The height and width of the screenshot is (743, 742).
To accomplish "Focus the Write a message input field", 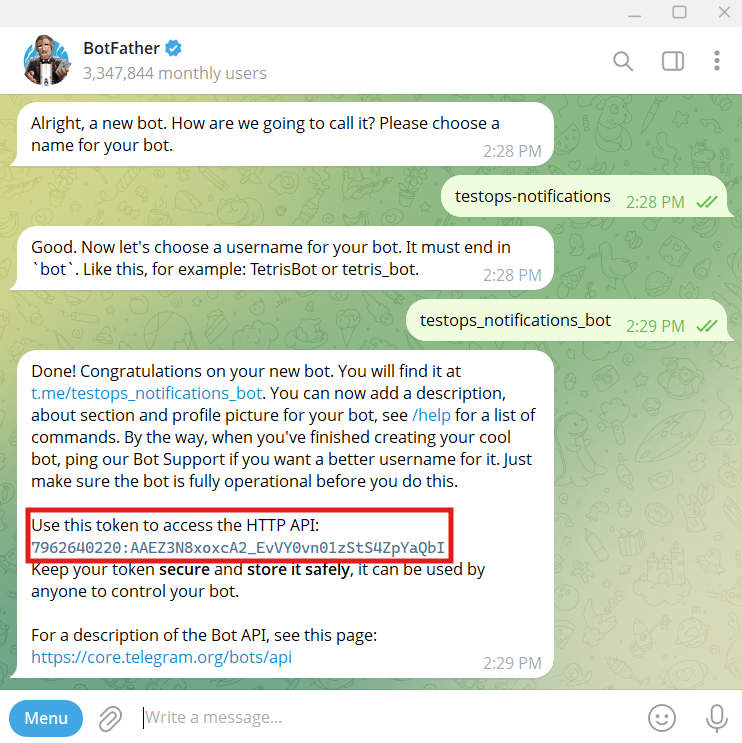I will 389,717.
